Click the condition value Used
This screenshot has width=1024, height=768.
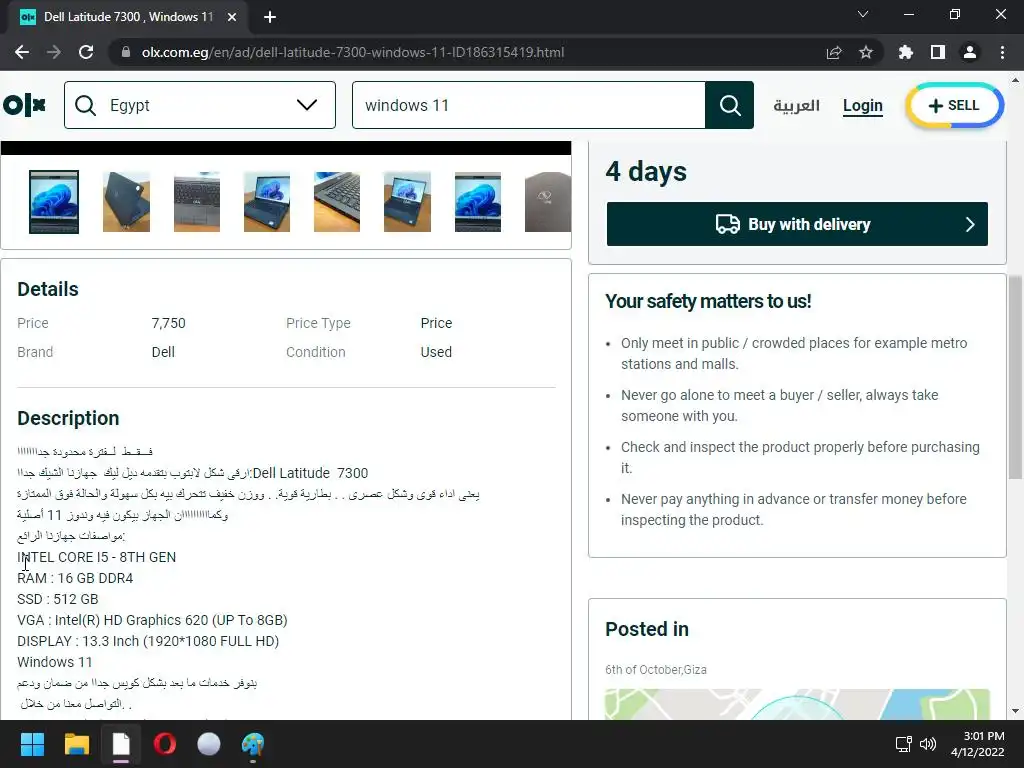pyautogui.click(x=436, y=352)
